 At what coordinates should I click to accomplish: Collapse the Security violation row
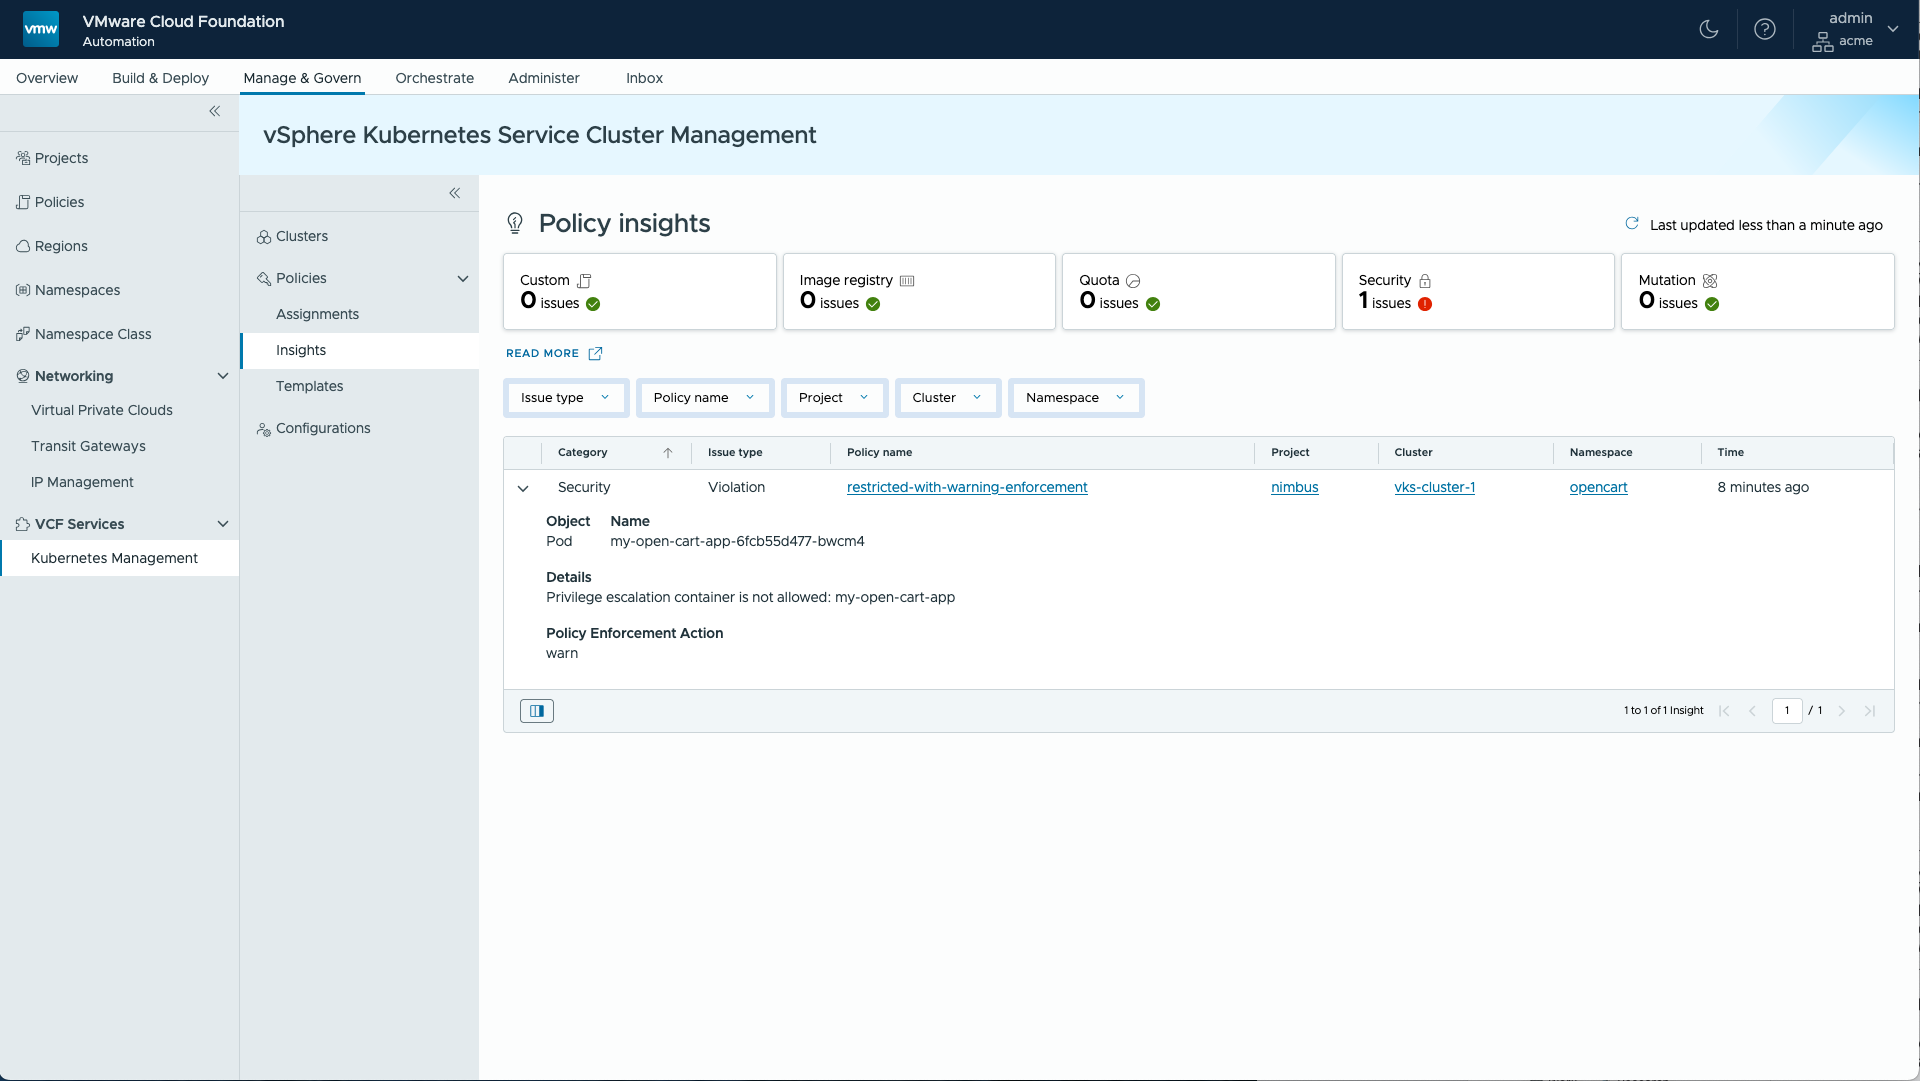(523, 488)
